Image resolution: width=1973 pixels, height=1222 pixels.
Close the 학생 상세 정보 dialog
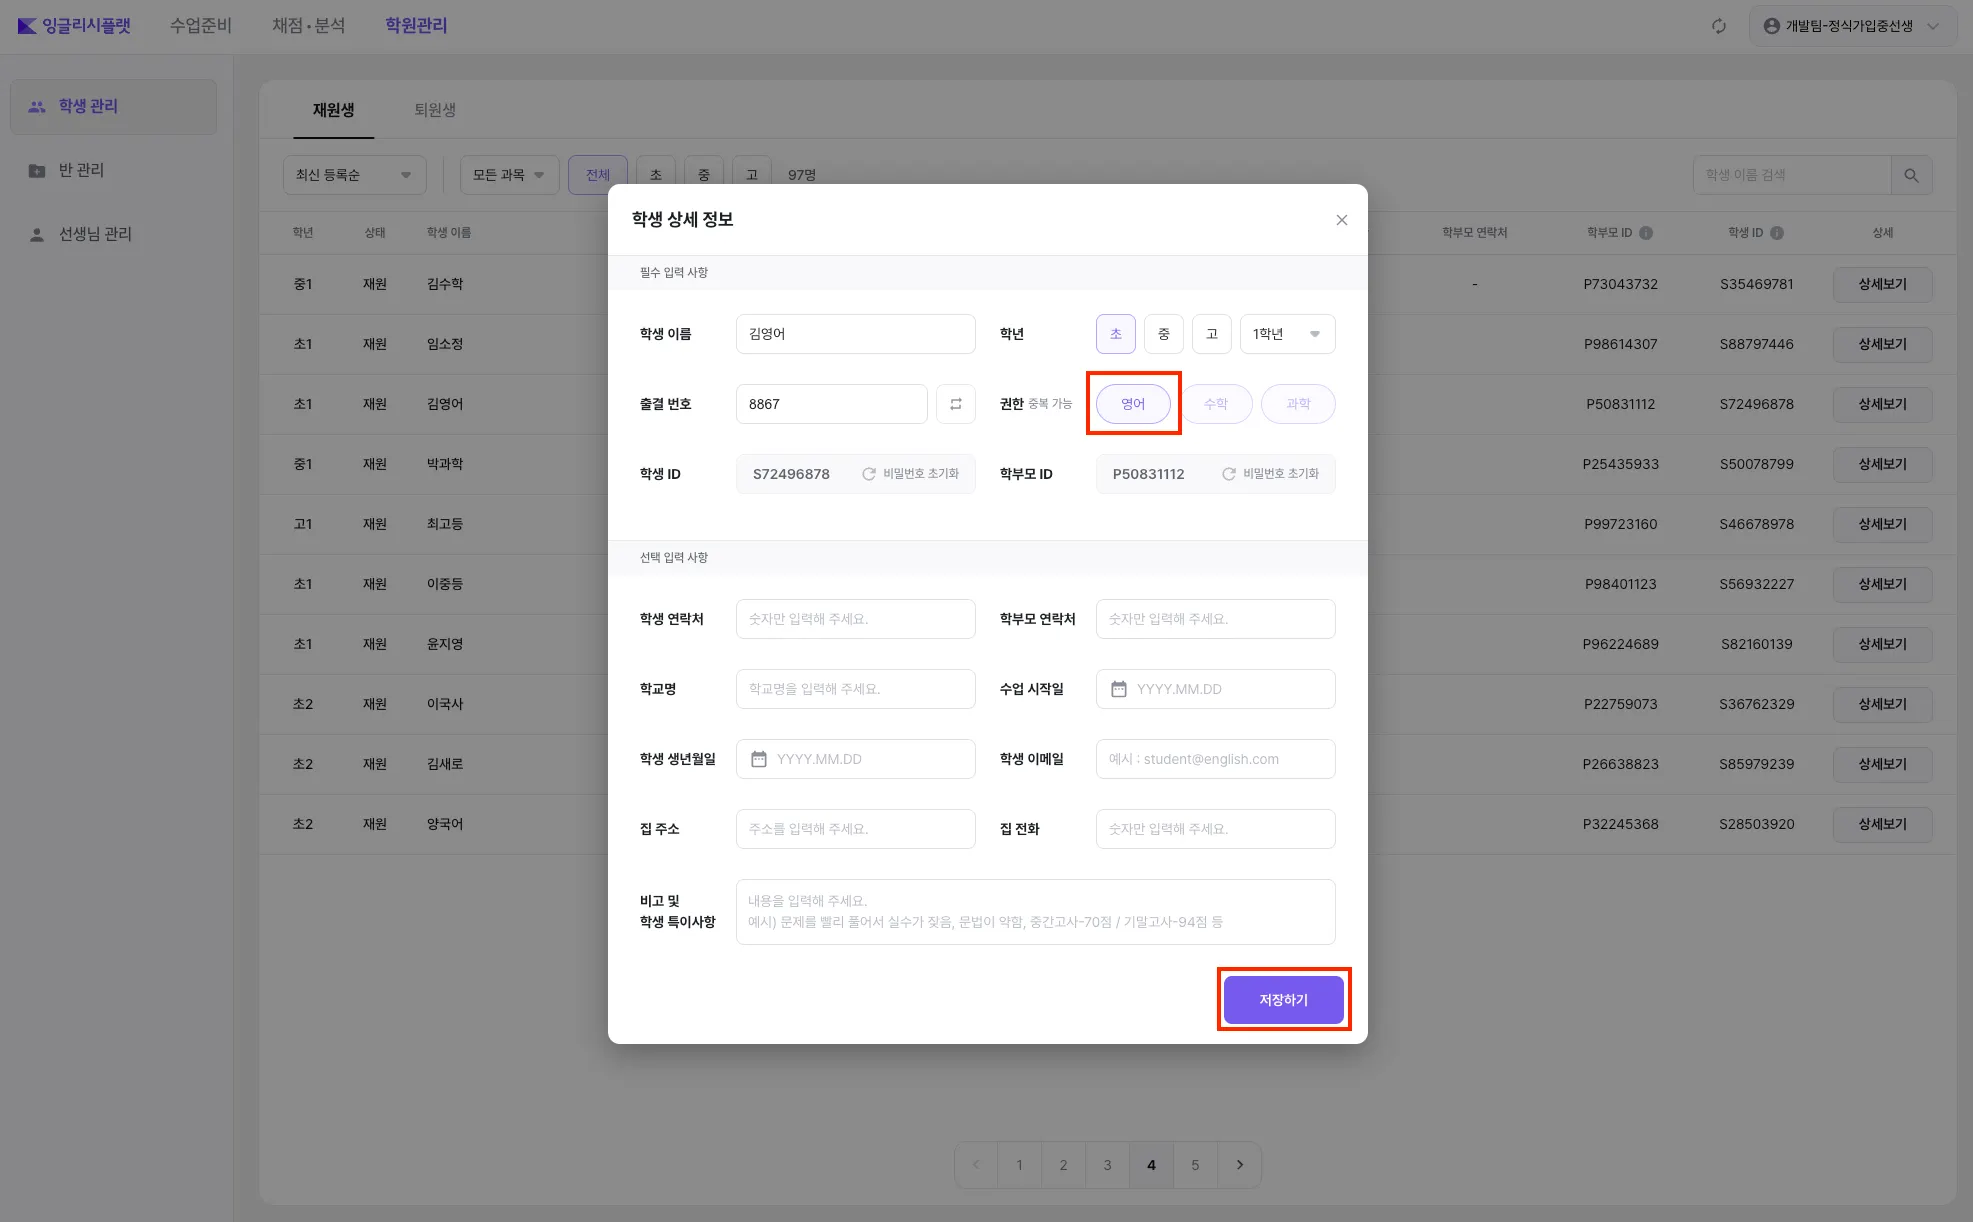[x=1341, y=220]
